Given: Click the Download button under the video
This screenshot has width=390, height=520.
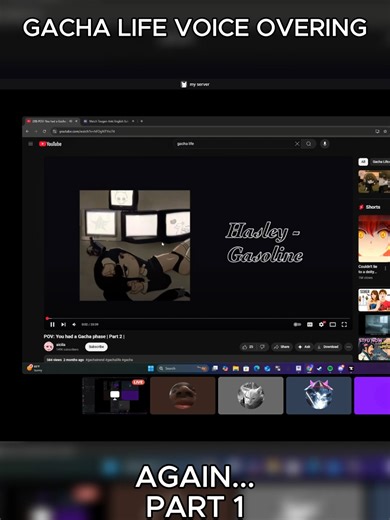Looking at the screenshot, I should pyautogui.click(x=328, y=347).
